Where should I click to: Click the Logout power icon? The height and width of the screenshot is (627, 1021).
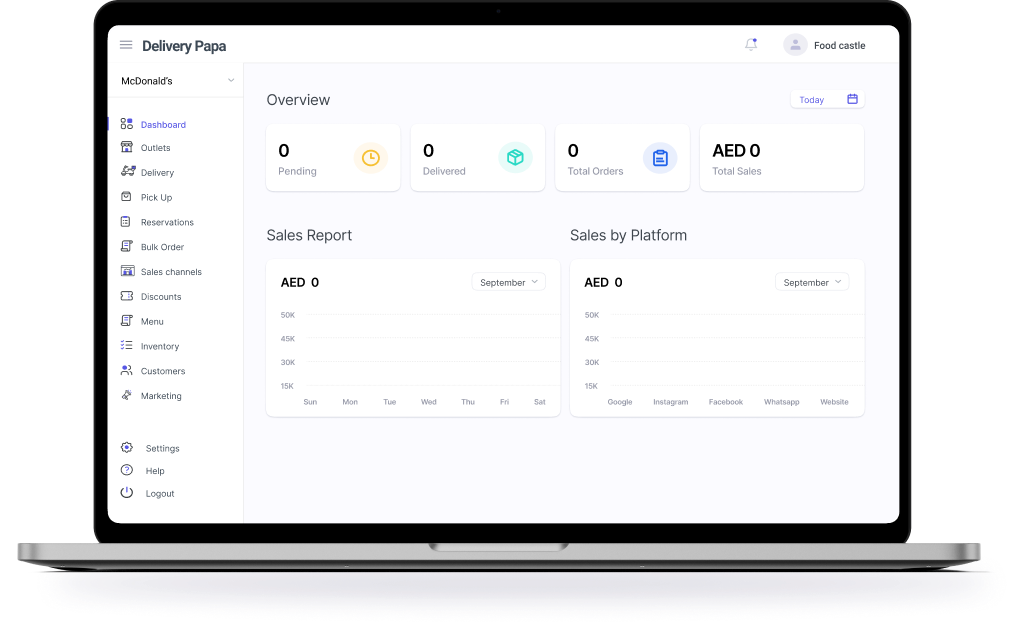point(127,493)
